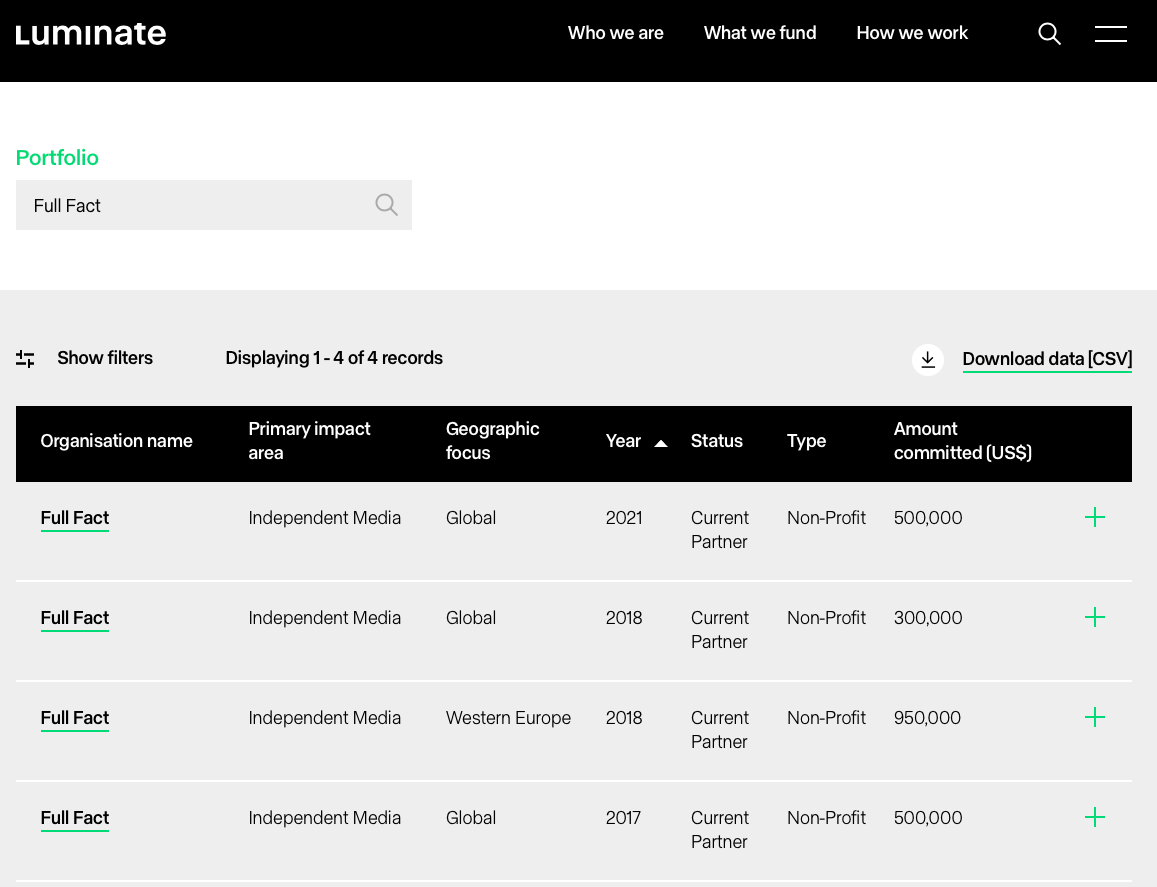This screenshot has height=887, width=1157.
Task: Expand the 2017 Full Fact row
Action: 1095,817
